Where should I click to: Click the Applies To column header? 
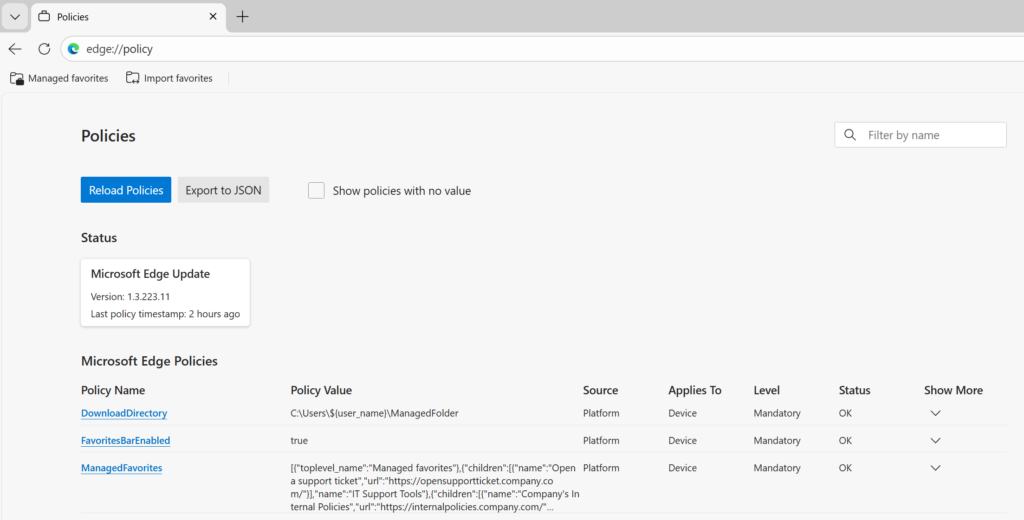695,390
